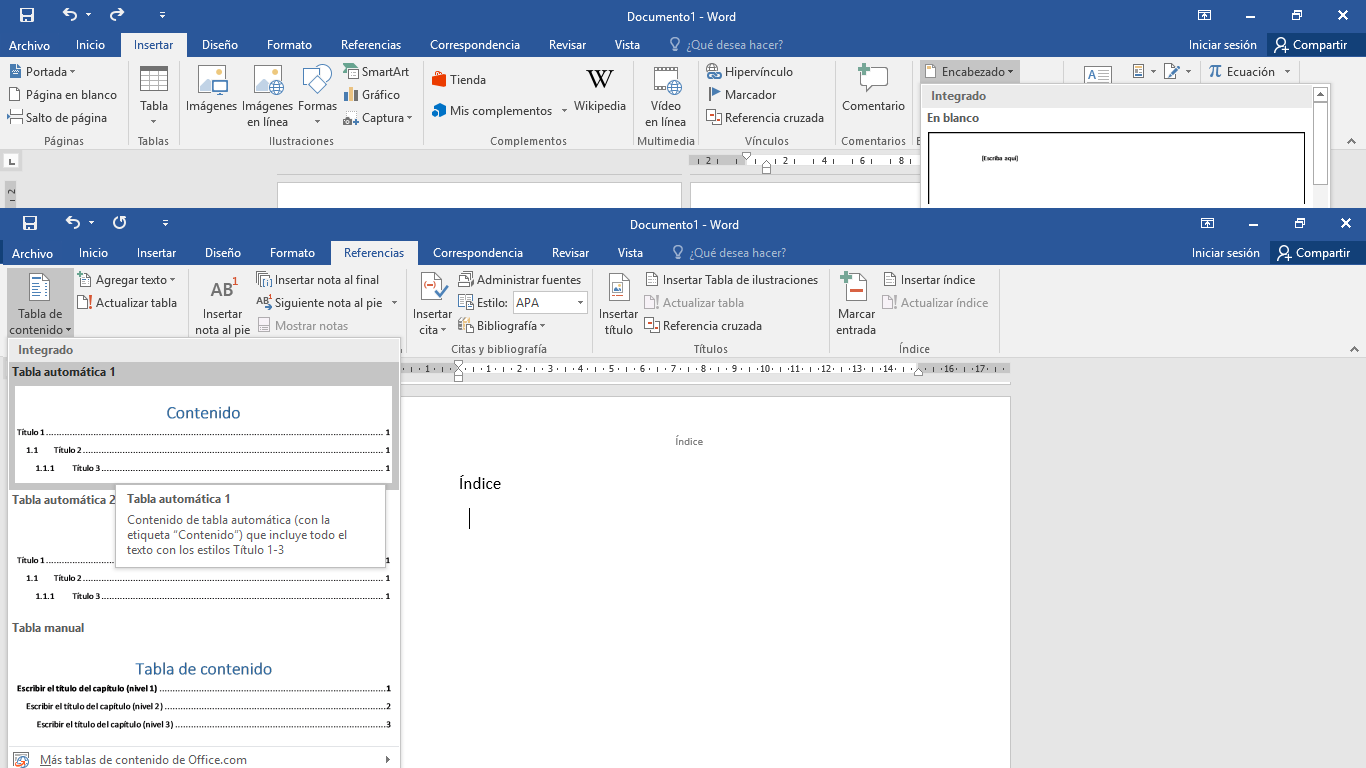This screenshot has height=768, width=1366.
Task: Insert SmartArt from the upper window ribbon
Action: [x=376, y=72]
